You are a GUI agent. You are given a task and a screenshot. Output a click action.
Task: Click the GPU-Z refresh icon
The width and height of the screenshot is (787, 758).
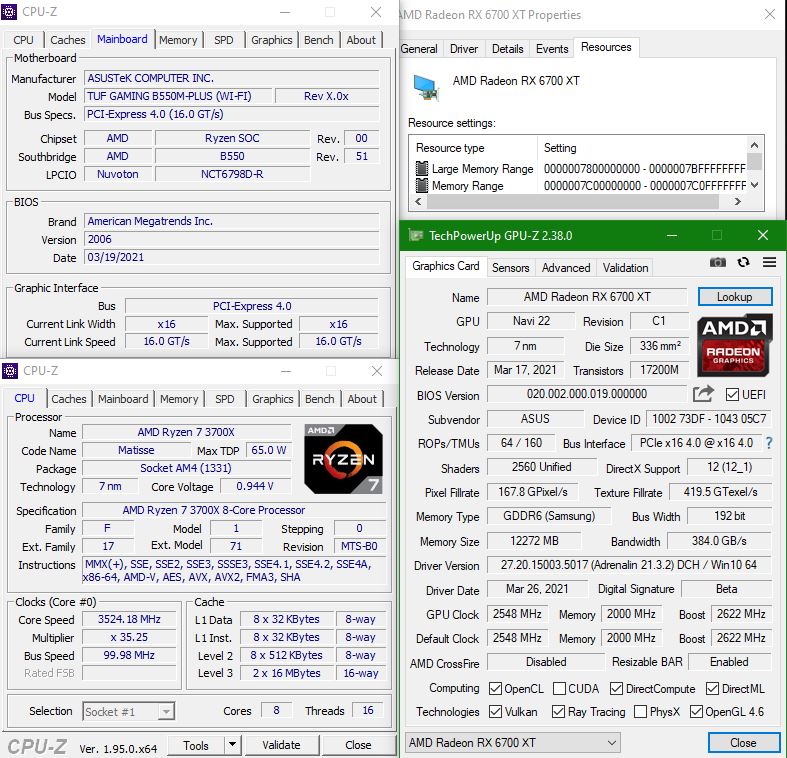[x=743, y=262]
